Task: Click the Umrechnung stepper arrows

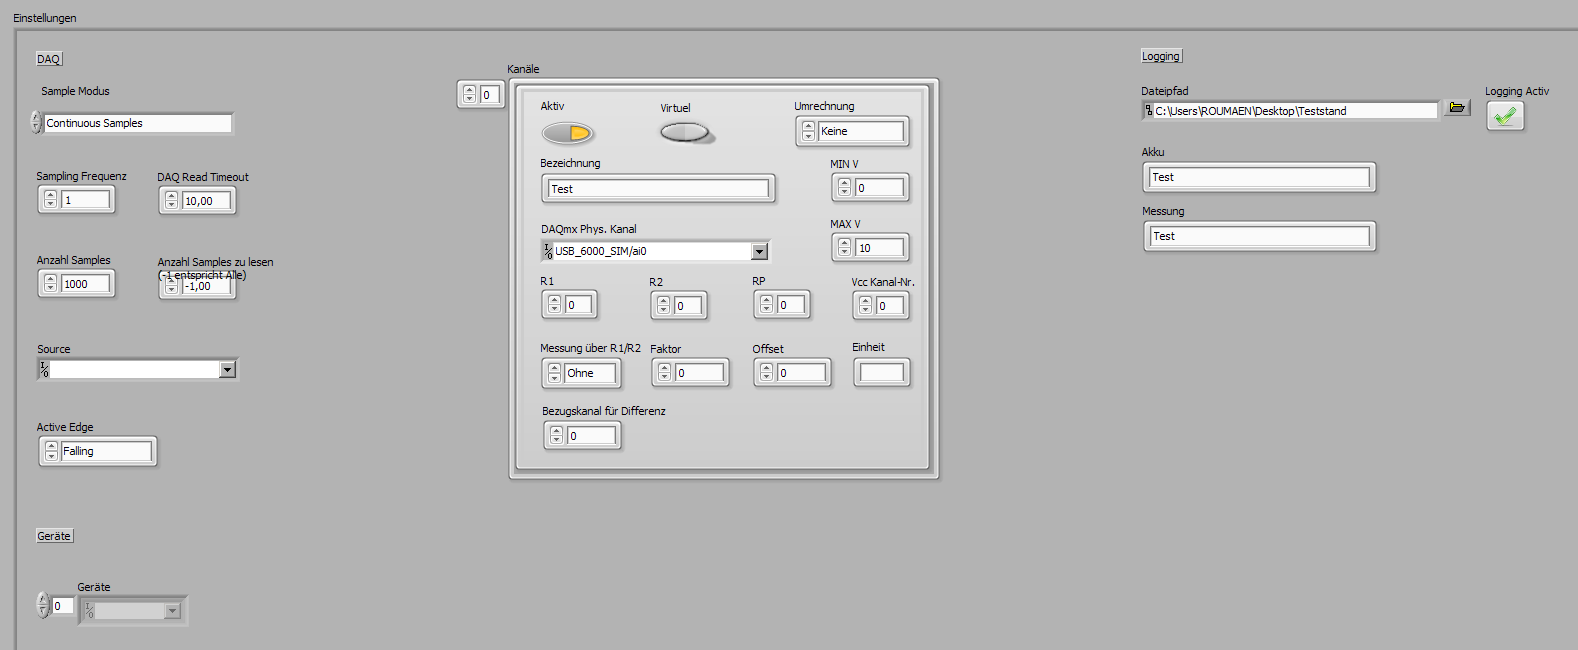Action: pyautogui.click(x=809, y=131)
